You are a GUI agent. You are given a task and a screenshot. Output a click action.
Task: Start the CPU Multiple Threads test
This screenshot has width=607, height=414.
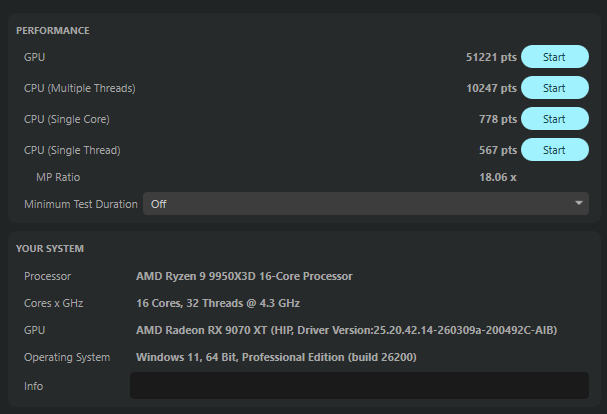(x=555, y=88)
